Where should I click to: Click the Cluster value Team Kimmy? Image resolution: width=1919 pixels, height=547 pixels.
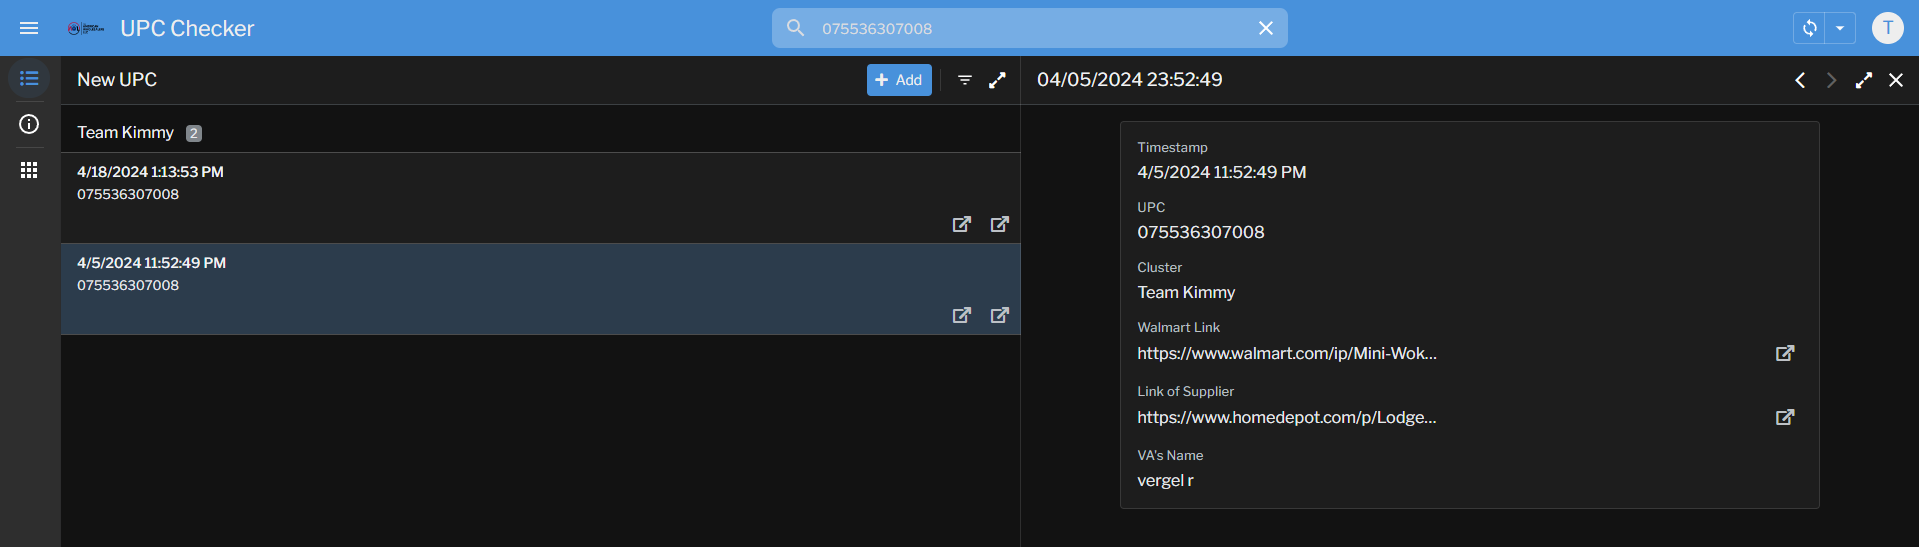click(1186, 292)
